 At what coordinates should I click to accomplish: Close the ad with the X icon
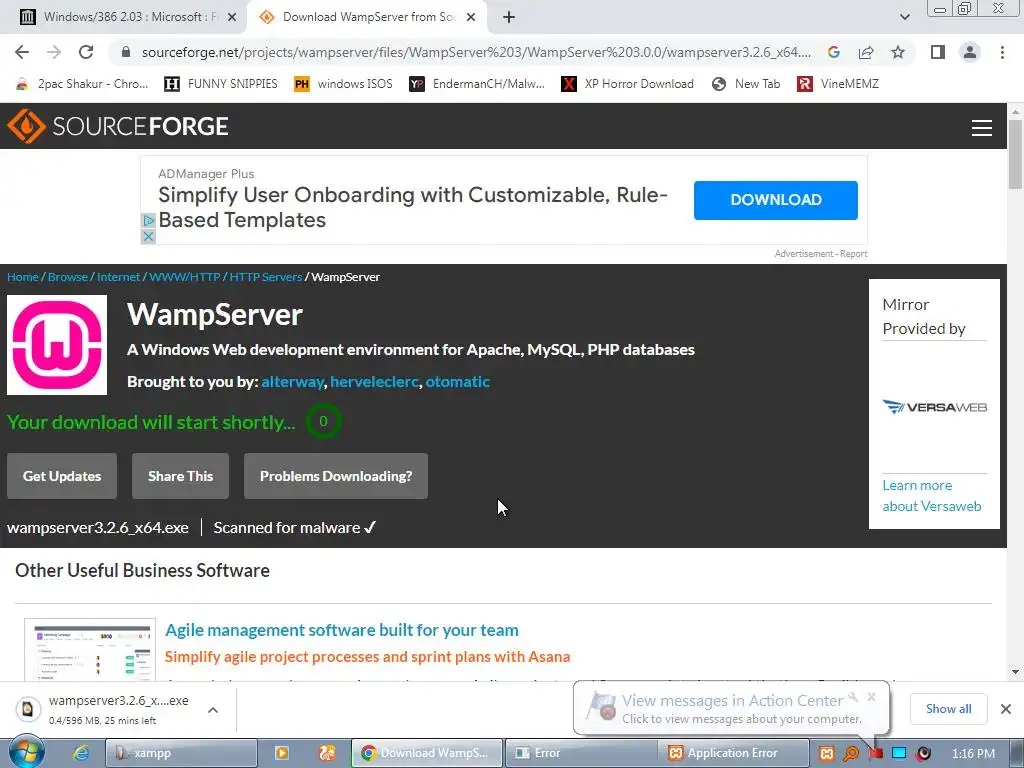[x=148, y=236]
